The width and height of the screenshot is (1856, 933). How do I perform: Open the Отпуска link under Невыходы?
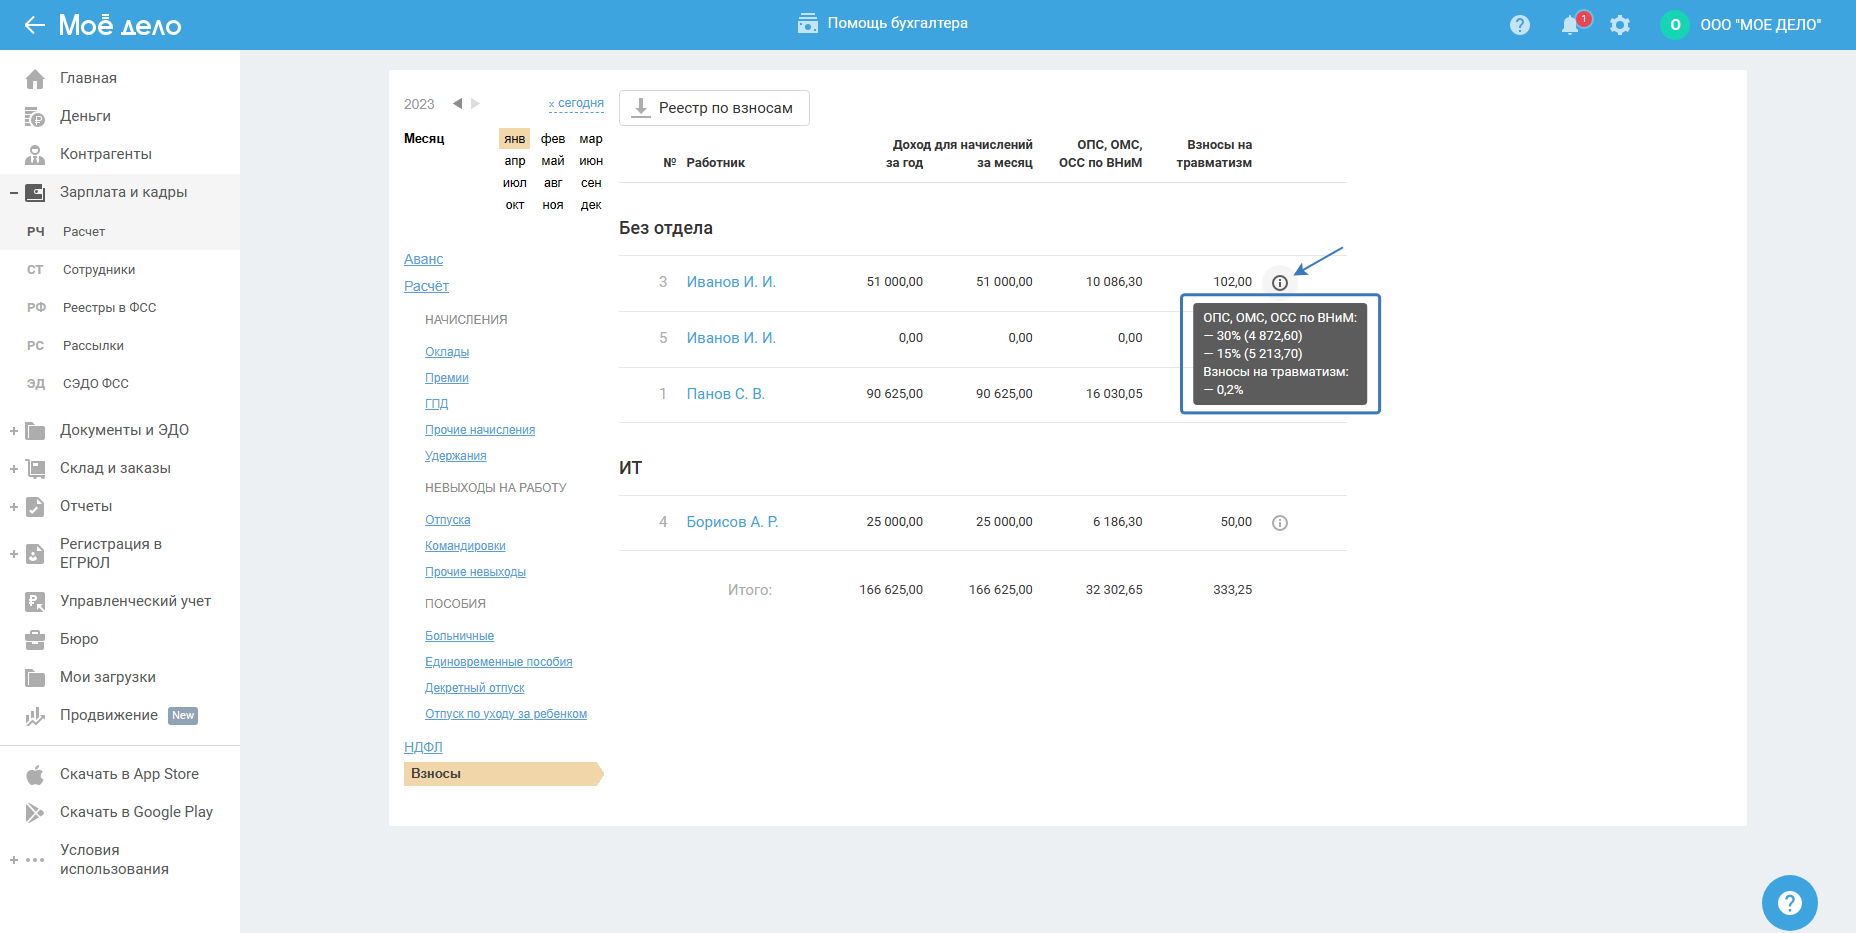[447, 520]
